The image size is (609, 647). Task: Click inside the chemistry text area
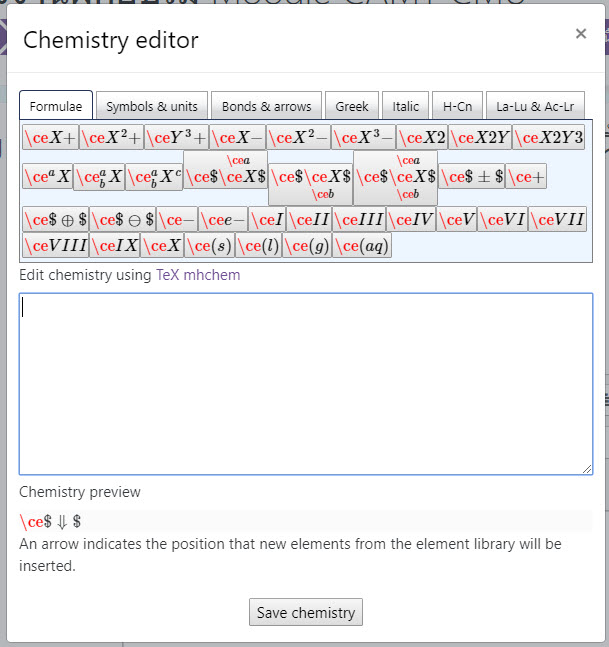click(305, 383)
